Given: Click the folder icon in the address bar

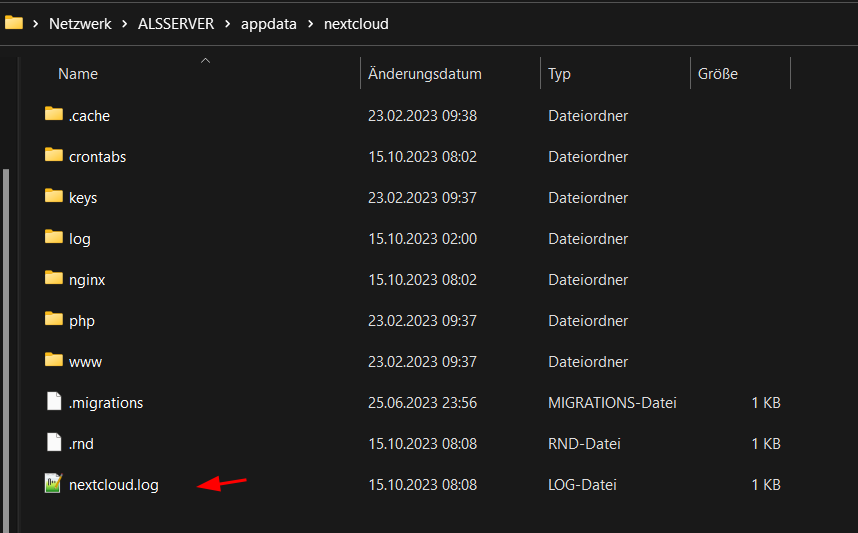Looking at the screenshot, I should click(14, 23).
